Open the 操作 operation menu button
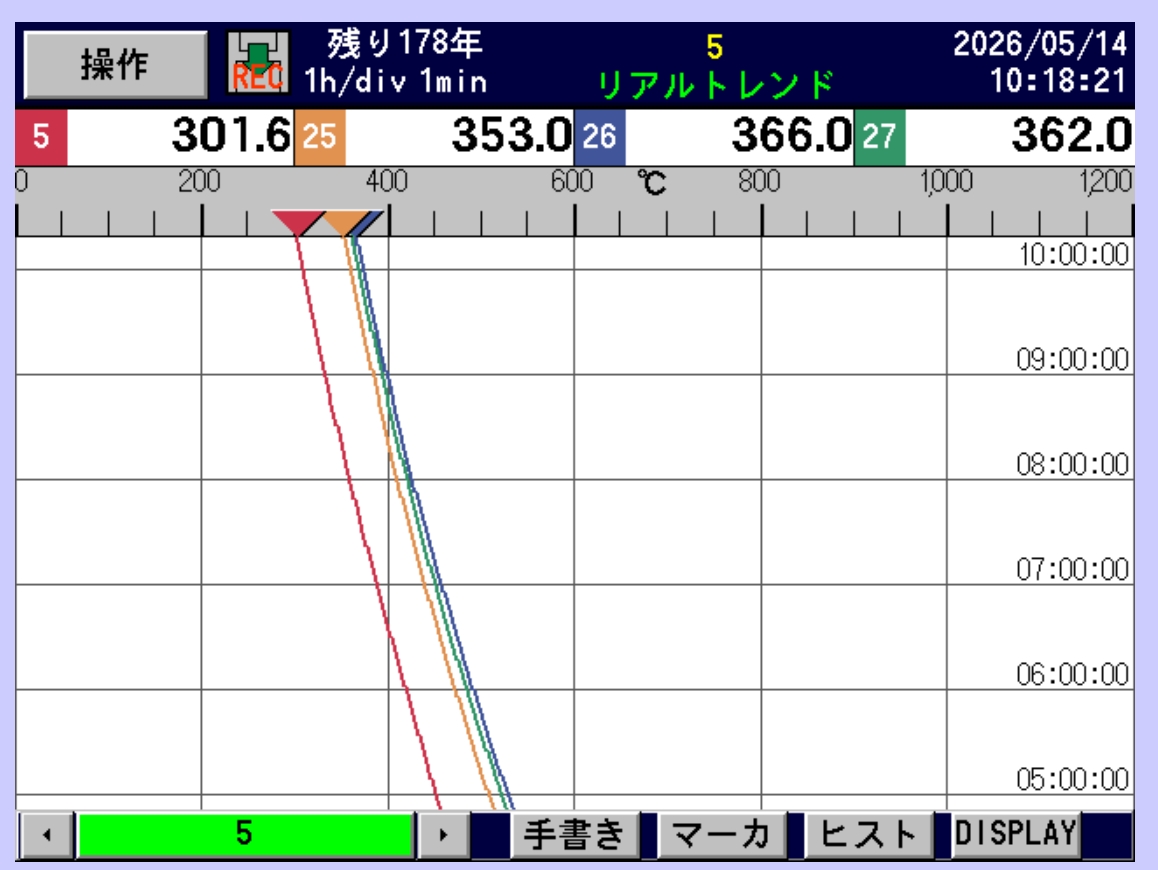The width and height of the screenshot is (1158, 870). pos(115,64)
